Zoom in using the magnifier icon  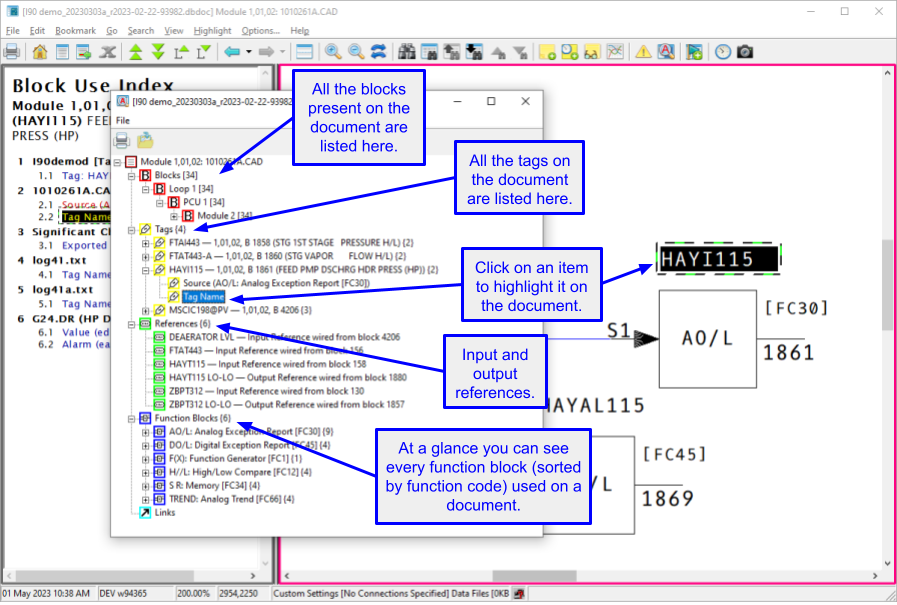click(x=332, y=51)
